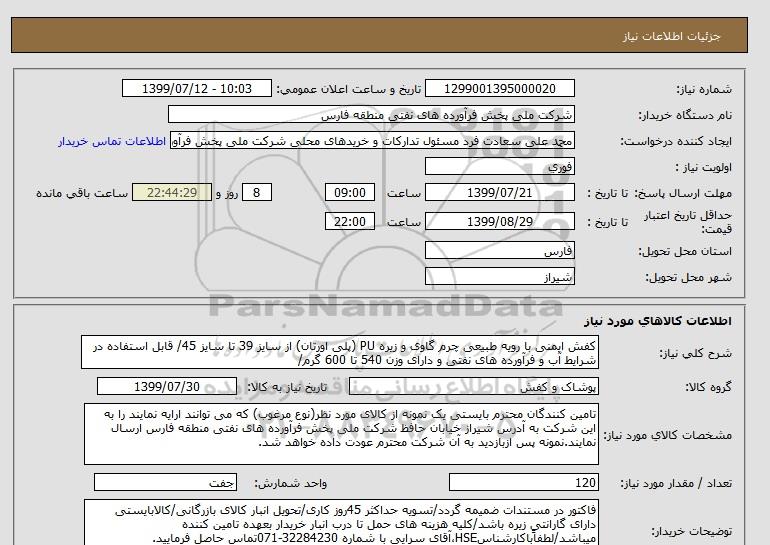Click the unit of measure field جفت
Screen dimensions: 770x545
tap(165, 483)
